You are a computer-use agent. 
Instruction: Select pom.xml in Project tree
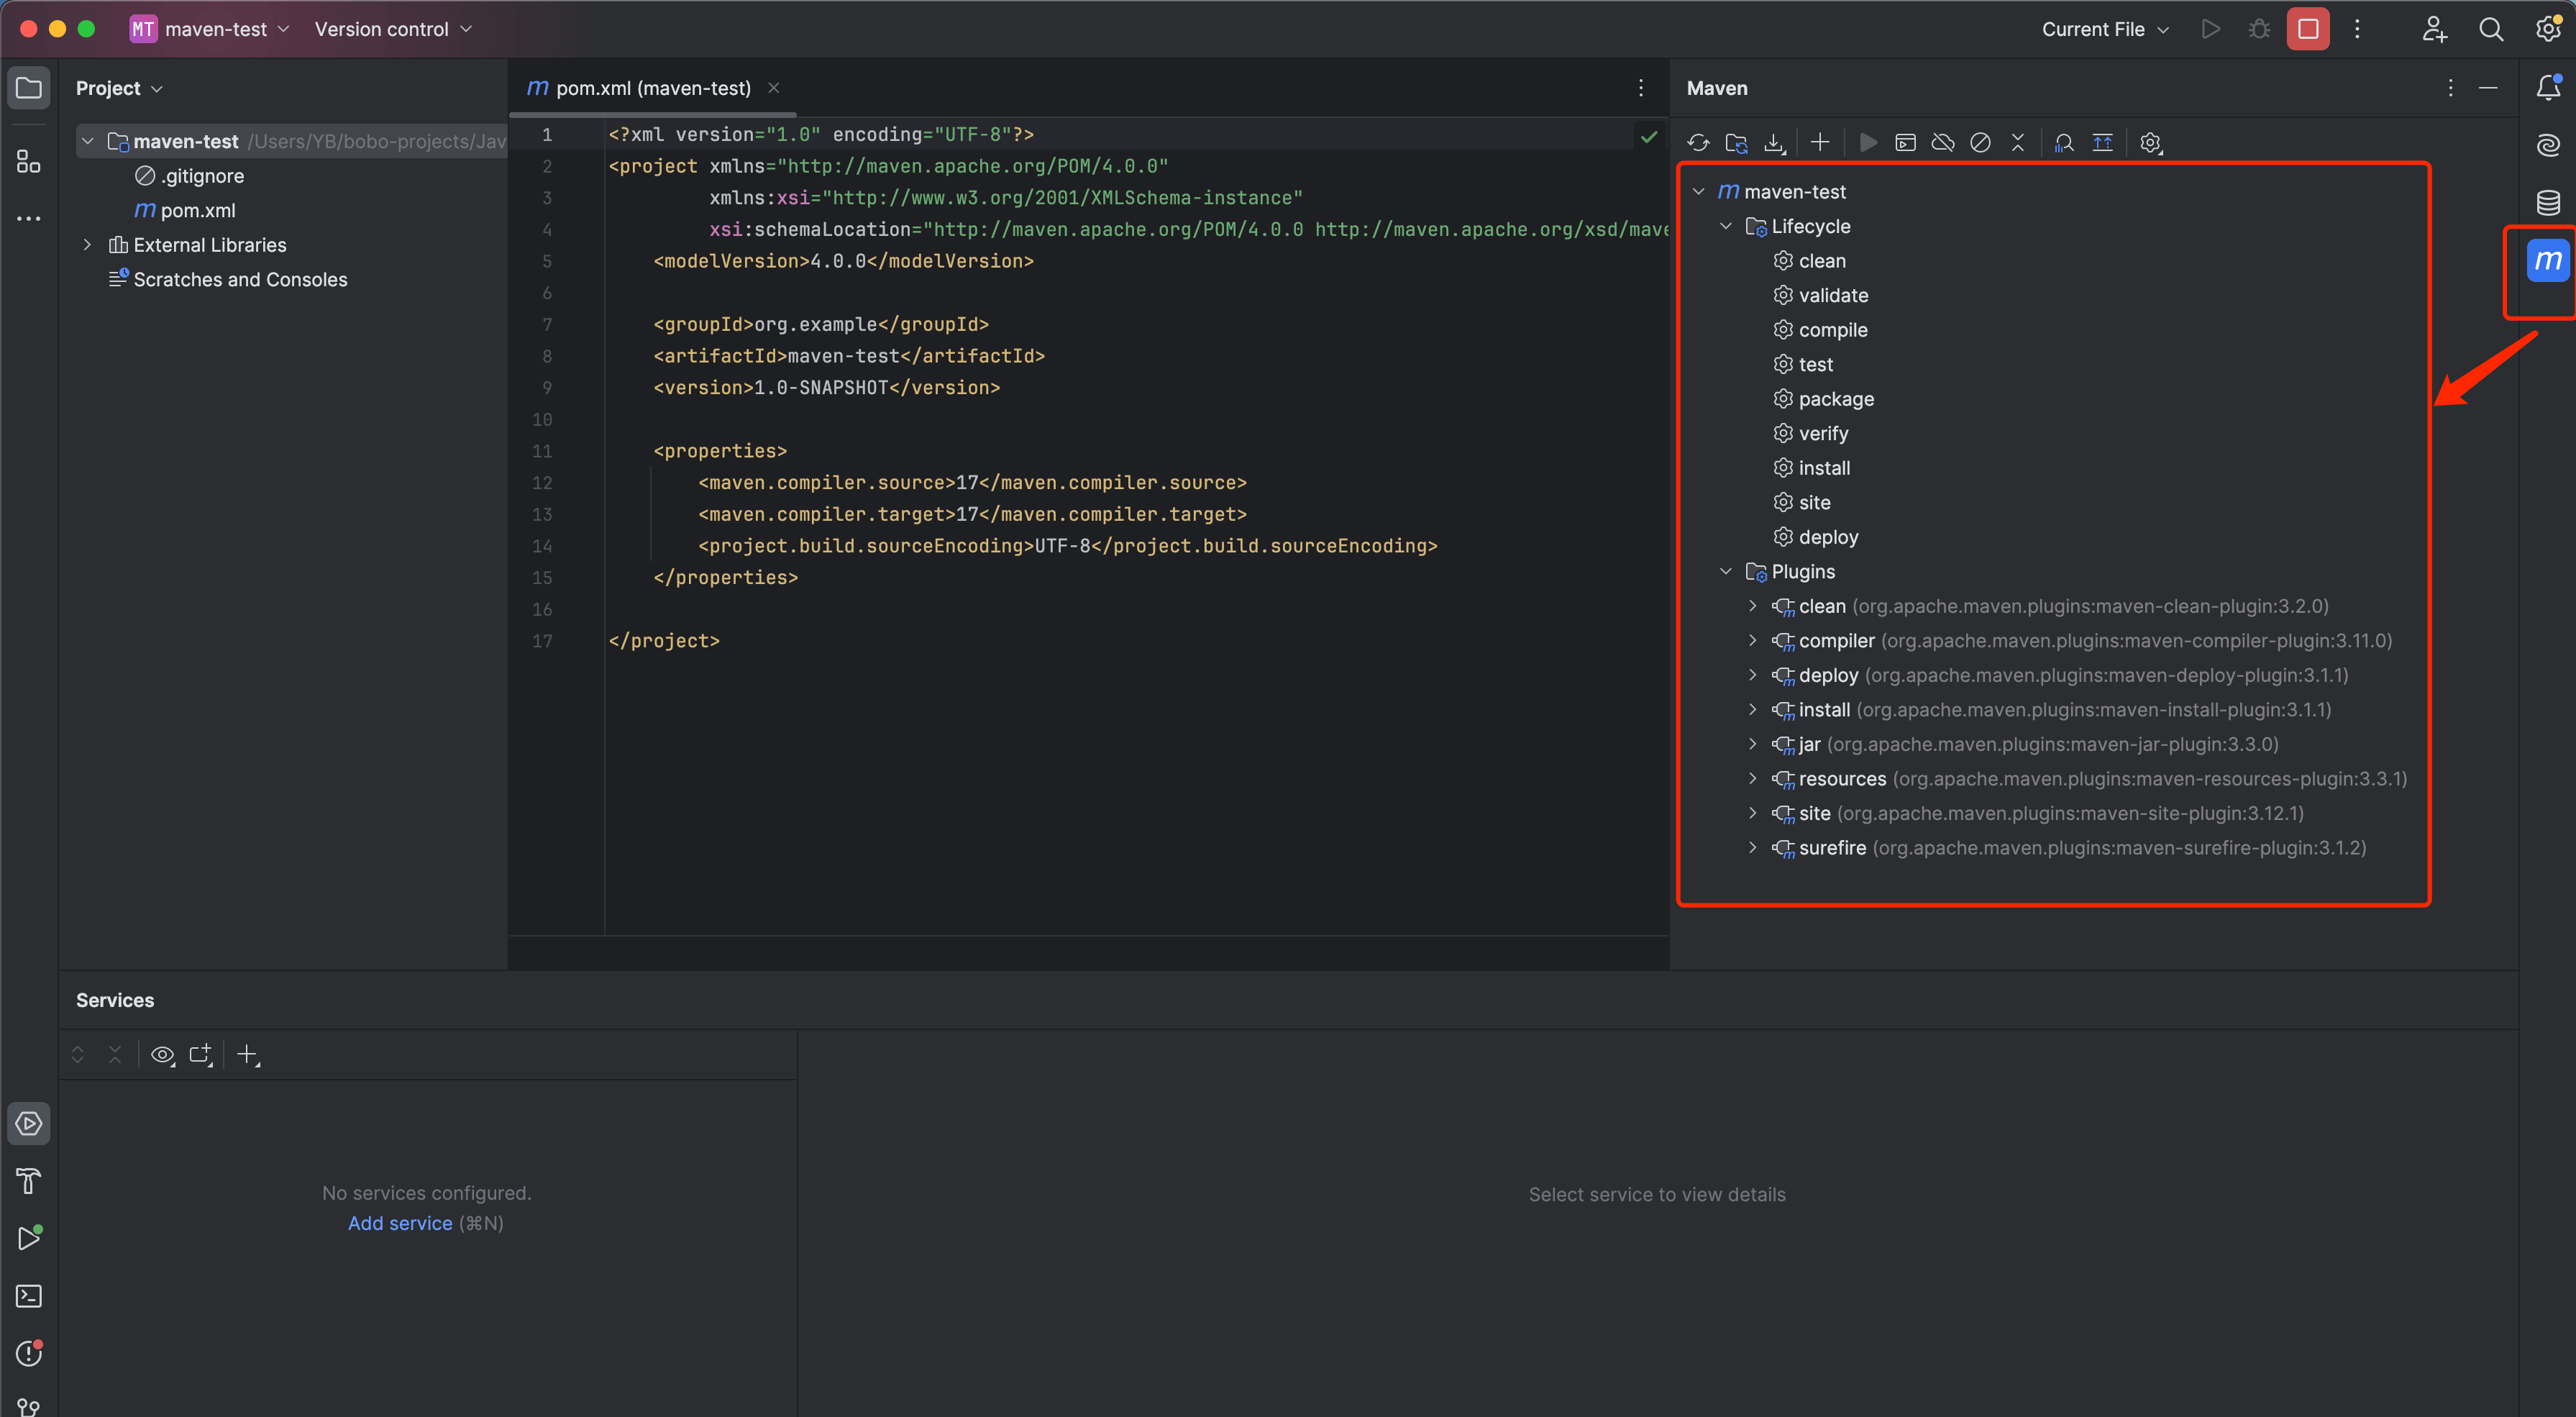[x=198, y=210]
